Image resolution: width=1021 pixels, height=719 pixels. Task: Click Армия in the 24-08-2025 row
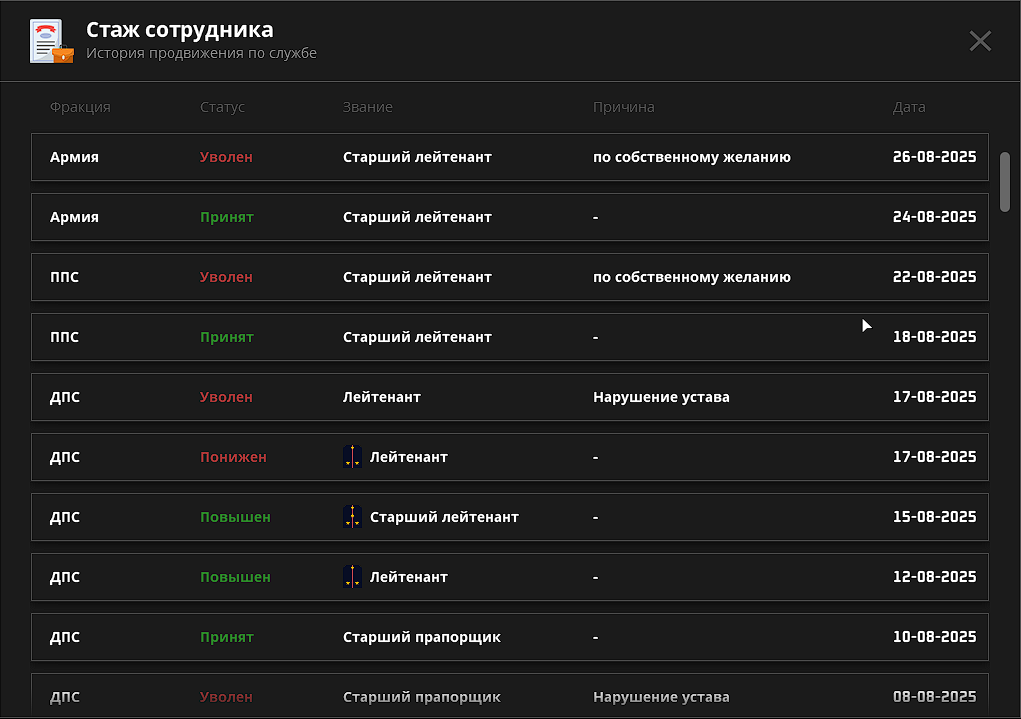tap(74, 217)
